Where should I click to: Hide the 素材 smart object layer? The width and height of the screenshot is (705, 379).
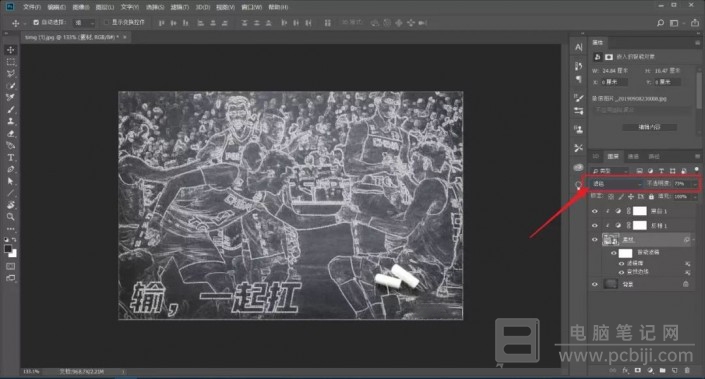[595, 240]
